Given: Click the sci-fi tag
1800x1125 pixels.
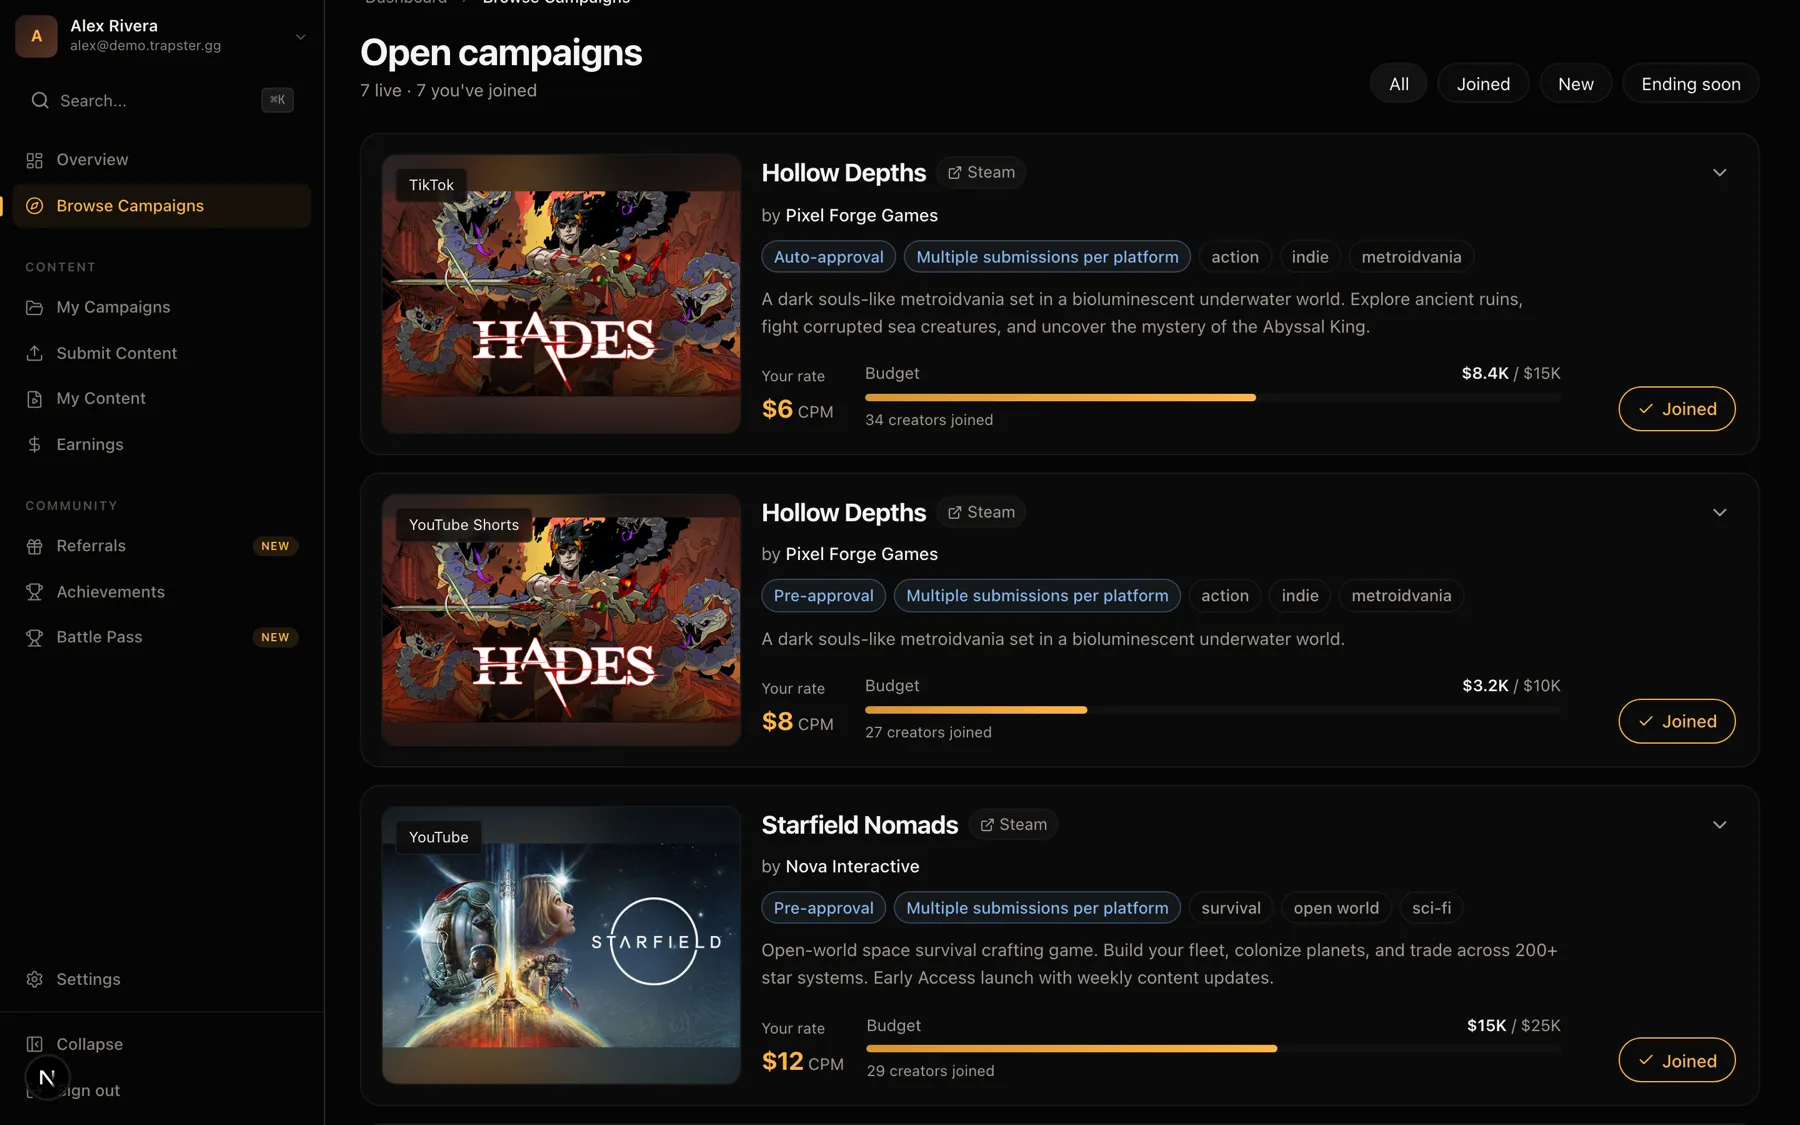Looking at the screenshot, I should click(1431, 908).
